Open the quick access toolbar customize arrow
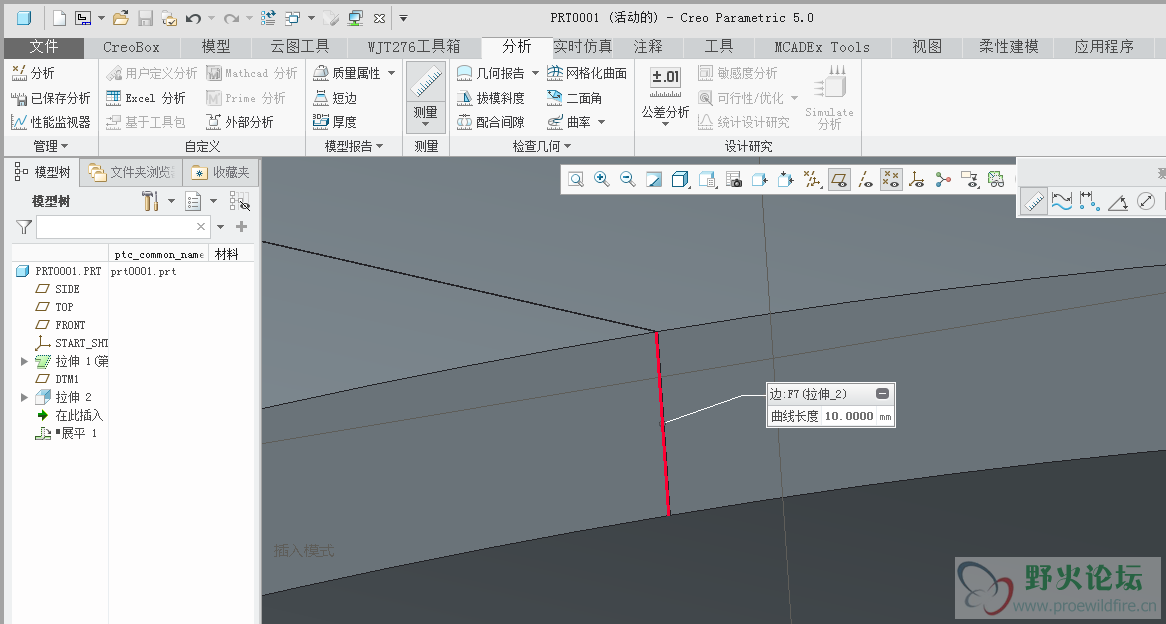Viewport: 1166px width, 624px height. coord(403,18)
